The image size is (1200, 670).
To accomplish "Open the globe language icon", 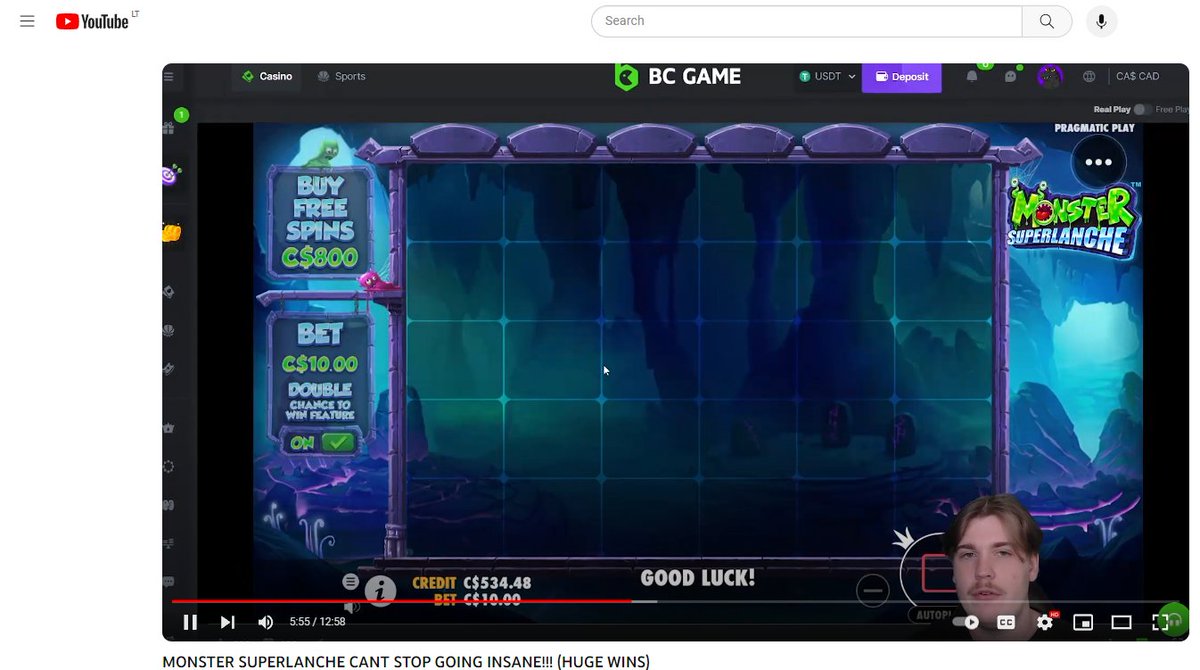I will [1089, 76].
